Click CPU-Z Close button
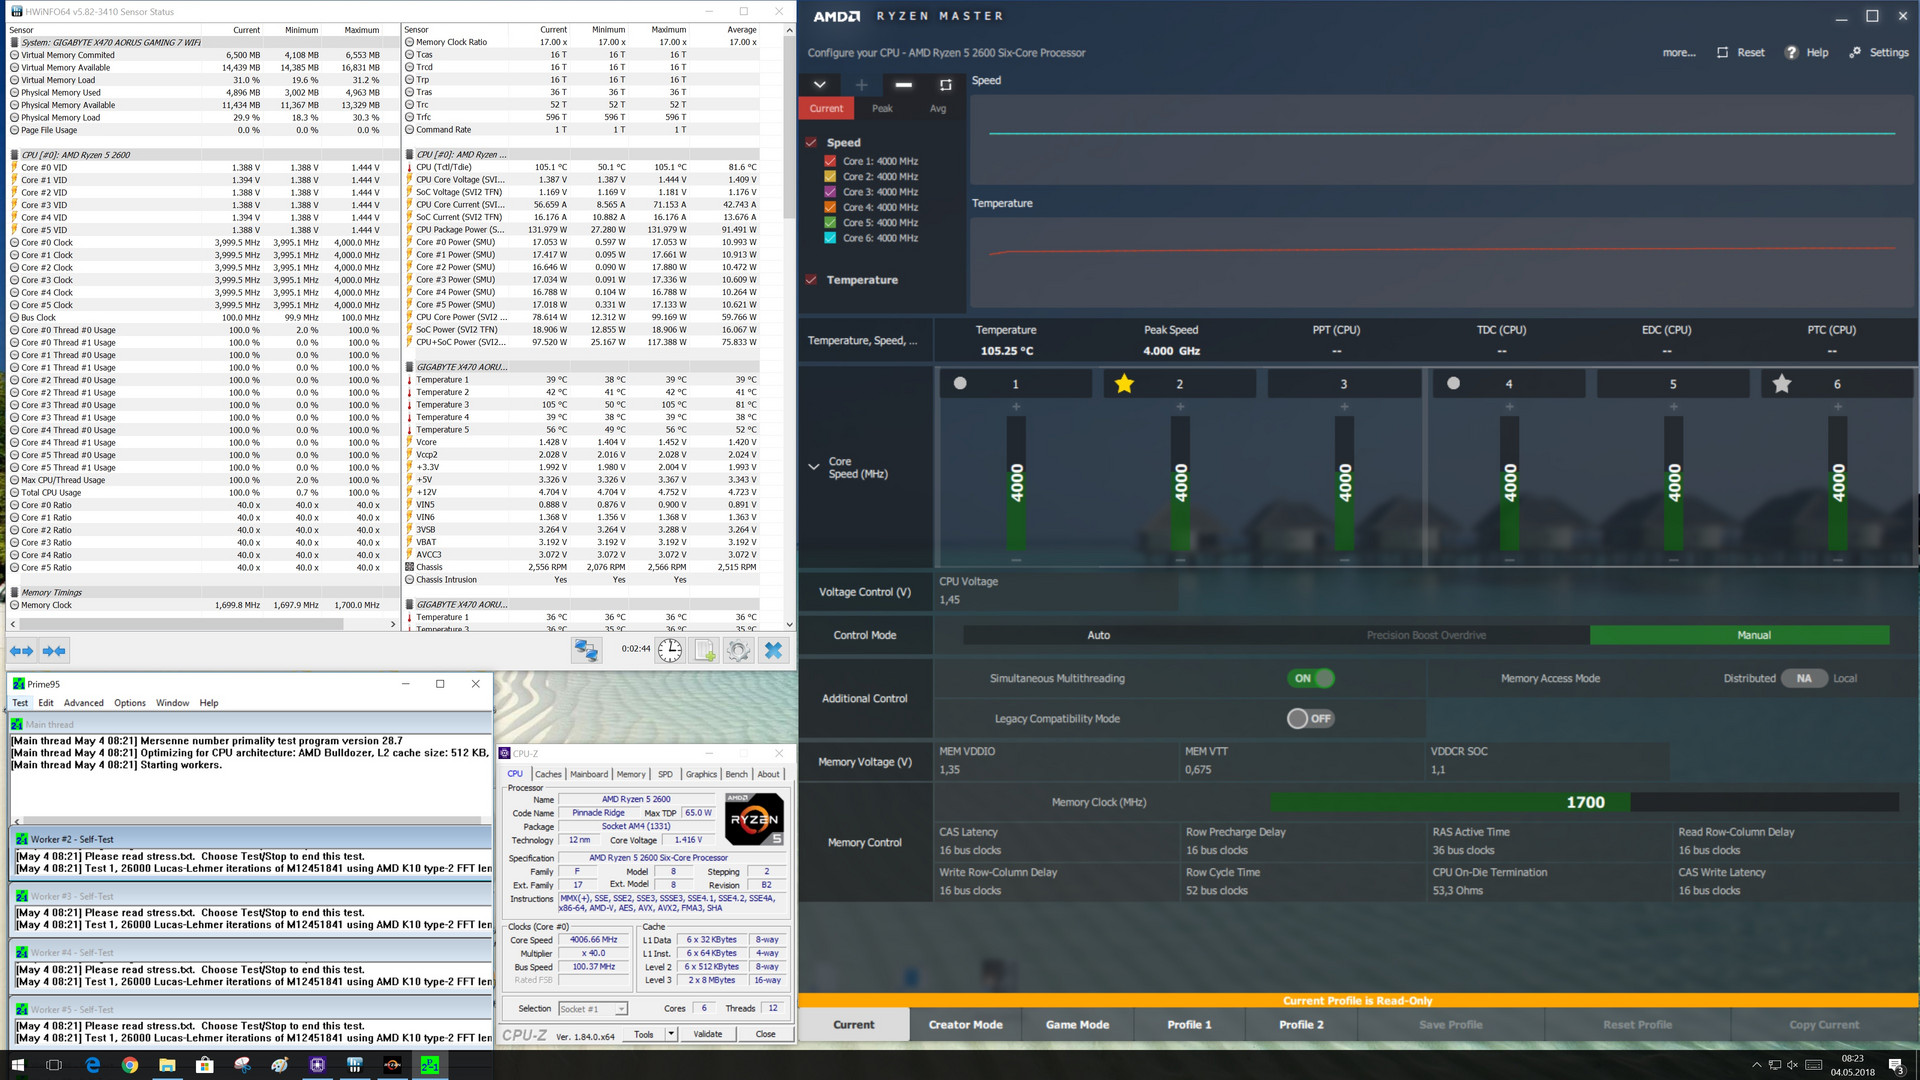The image size is (1920, 1080). point(765,1034)
